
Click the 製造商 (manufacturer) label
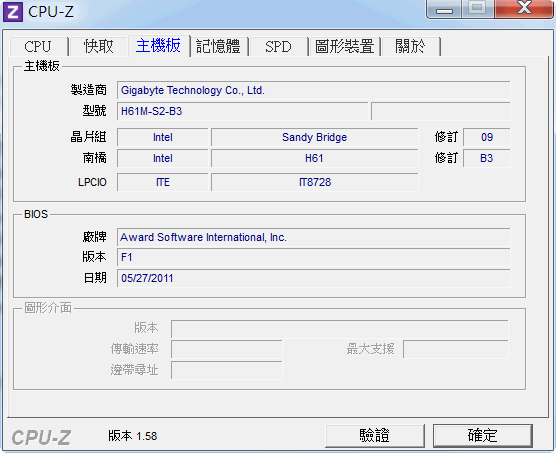coord(89,90)
